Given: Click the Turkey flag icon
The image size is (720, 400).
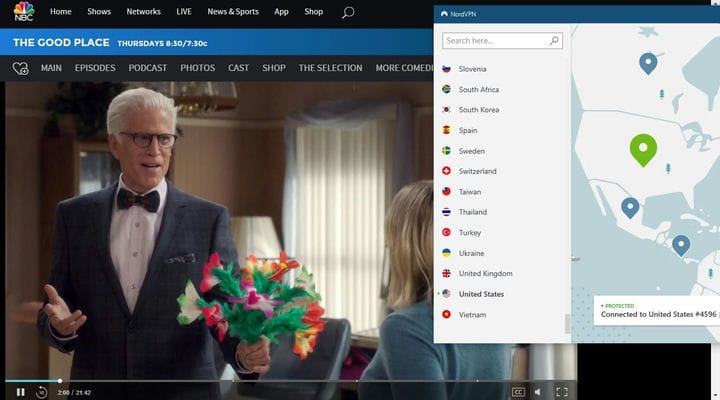Looking at the screenshot, I should point(446,232).
